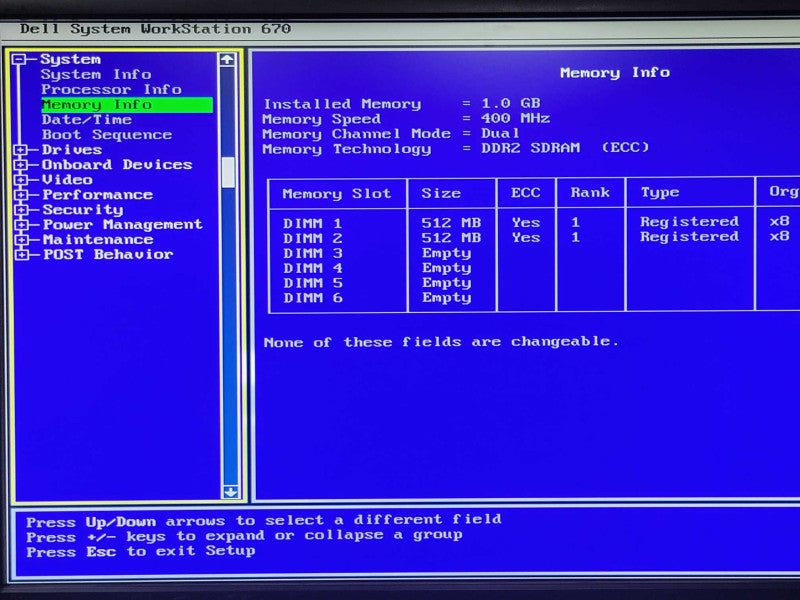The image size is (800, 600).
Task: Click the Memory Info heading
Action: coord(615,73)
